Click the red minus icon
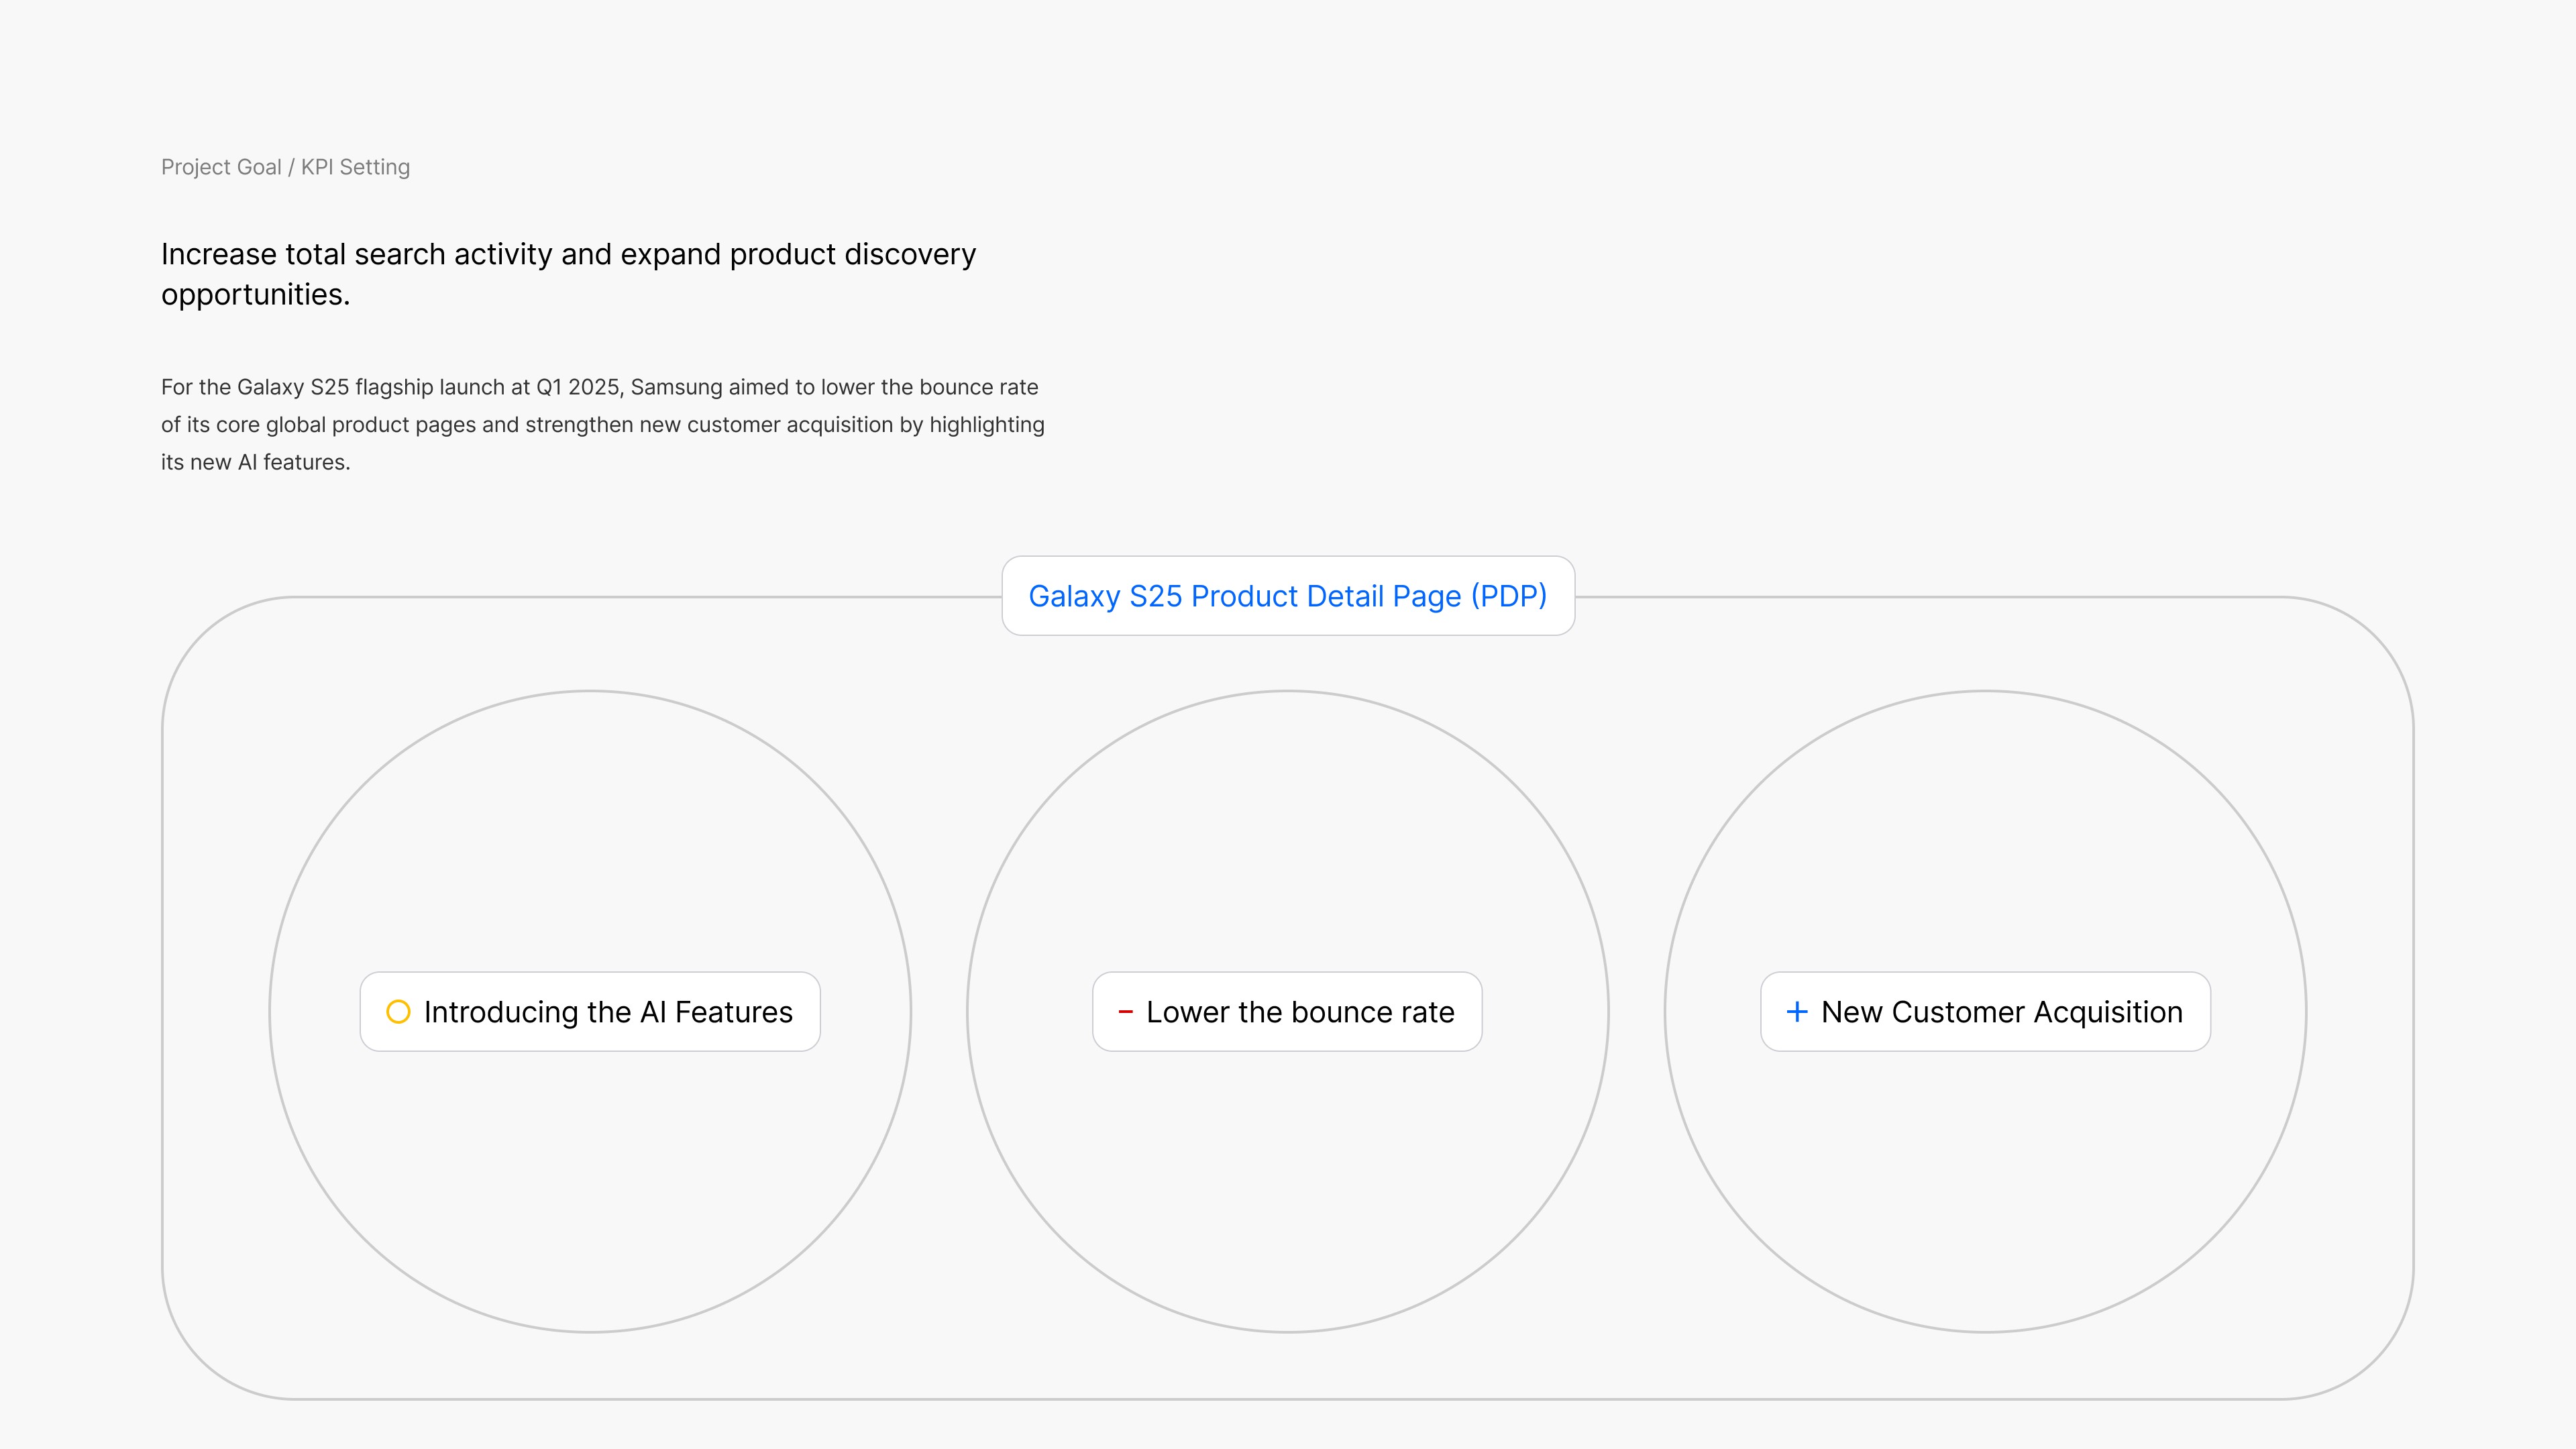Image resolution: width=2576 pixels, height=1449 pixels. pyautogui.click(x=1125, y=1012)
